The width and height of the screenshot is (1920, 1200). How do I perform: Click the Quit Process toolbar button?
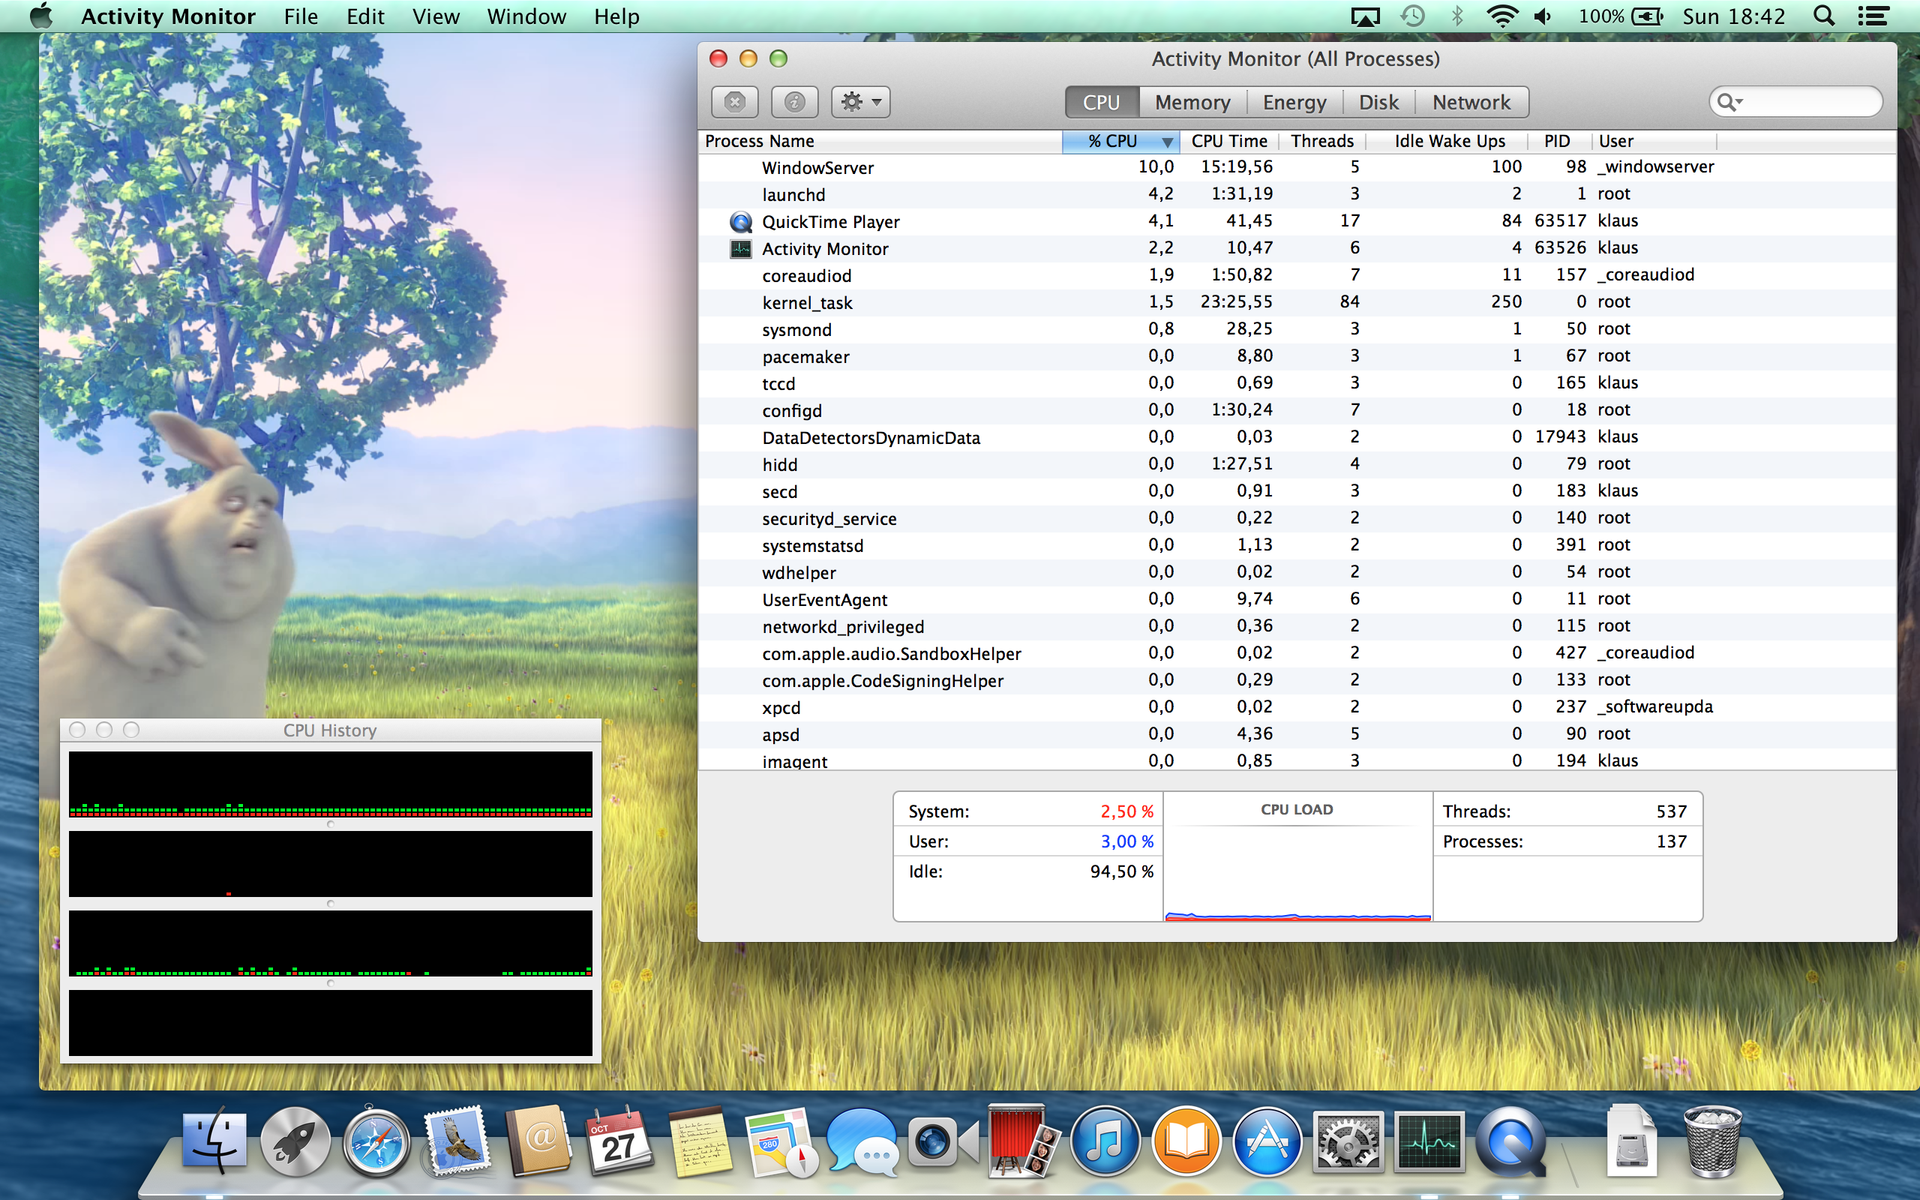point(734,102)
